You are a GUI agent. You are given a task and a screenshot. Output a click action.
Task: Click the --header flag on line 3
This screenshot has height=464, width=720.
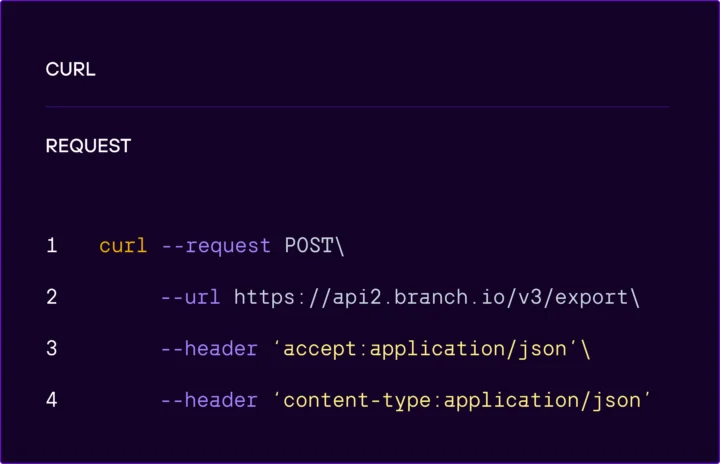210,349
